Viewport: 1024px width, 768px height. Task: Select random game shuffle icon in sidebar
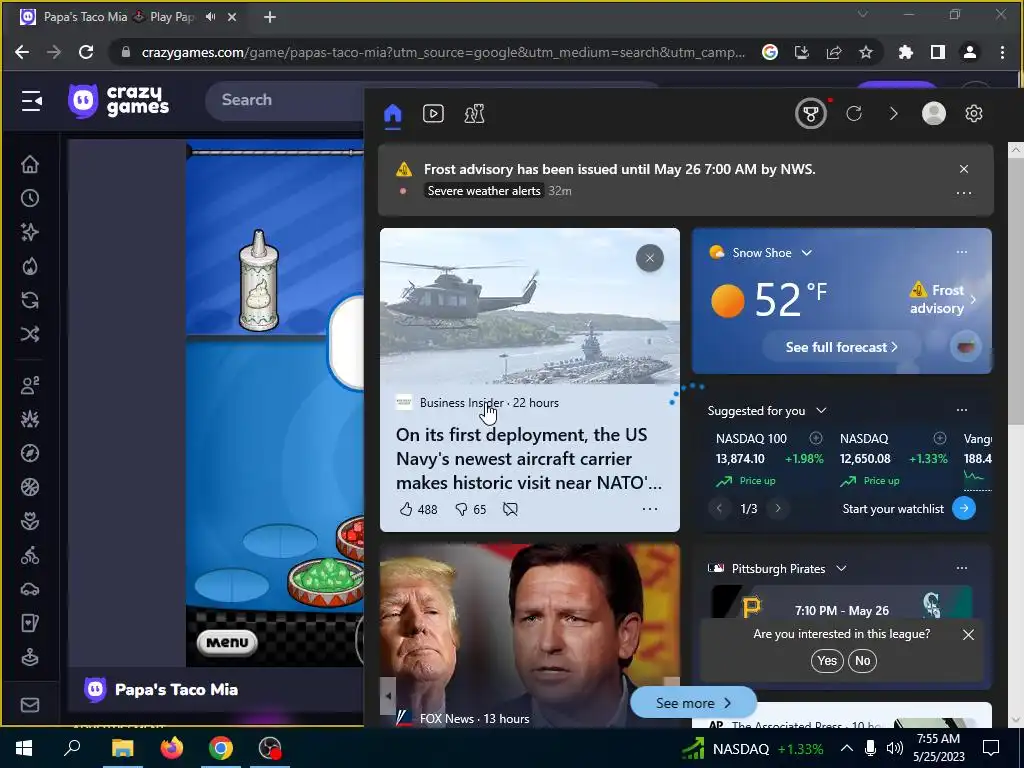click(x=29, y=334)
